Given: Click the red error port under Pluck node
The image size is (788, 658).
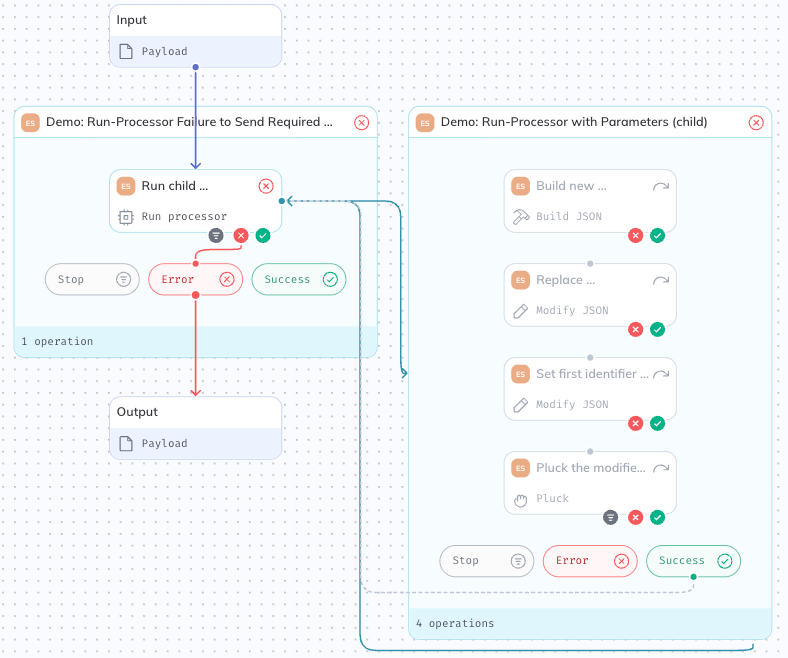Looking at the screenshot, I should [x=636, y=517].
